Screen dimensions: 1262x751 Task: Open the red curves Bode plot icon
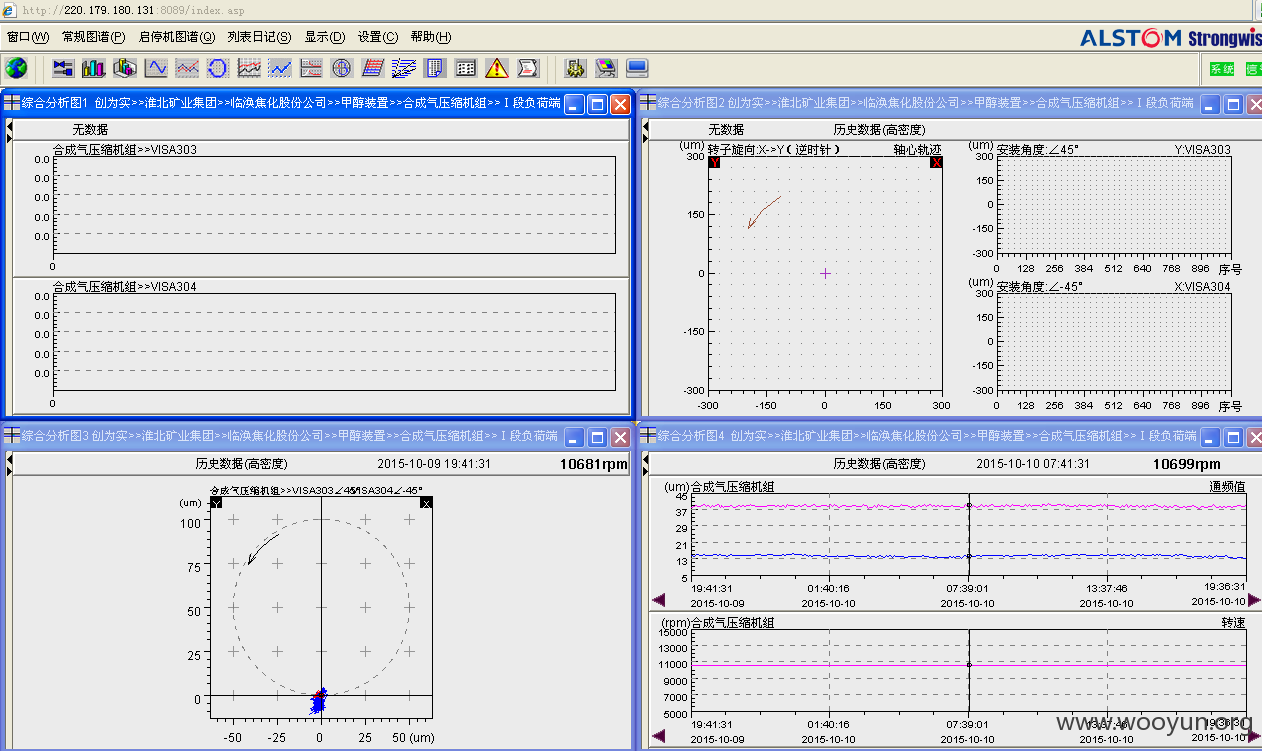[311, 68]
